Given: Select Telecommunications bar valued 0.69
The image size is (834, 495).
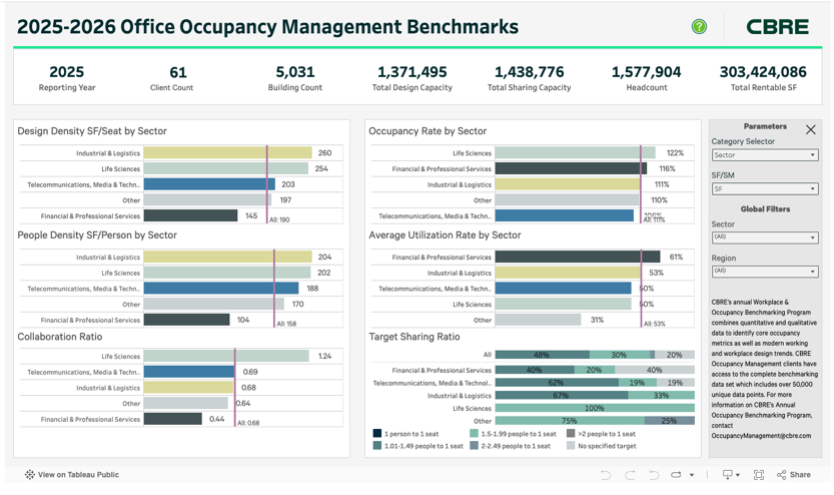Looking at the screenshot, I should (189, 372).
